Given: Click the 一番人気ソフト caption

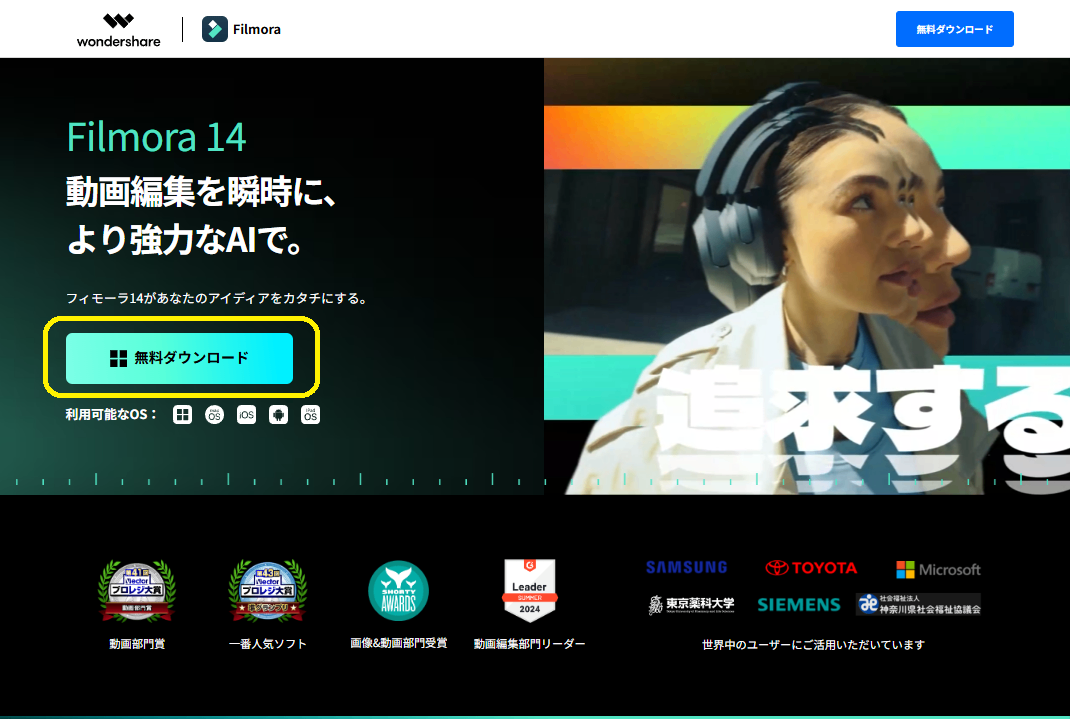Looking at the screenshot, I should 268,644.
